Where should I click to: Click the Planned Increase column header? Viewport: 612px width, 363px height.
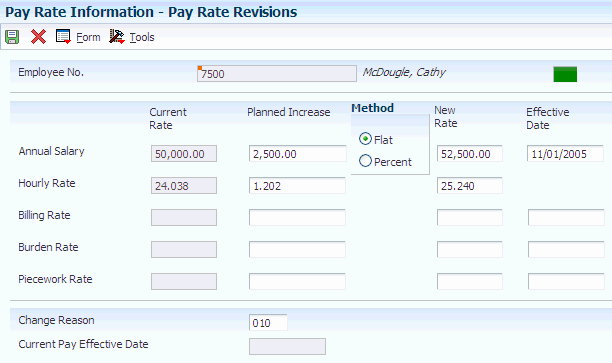(288, 112)
